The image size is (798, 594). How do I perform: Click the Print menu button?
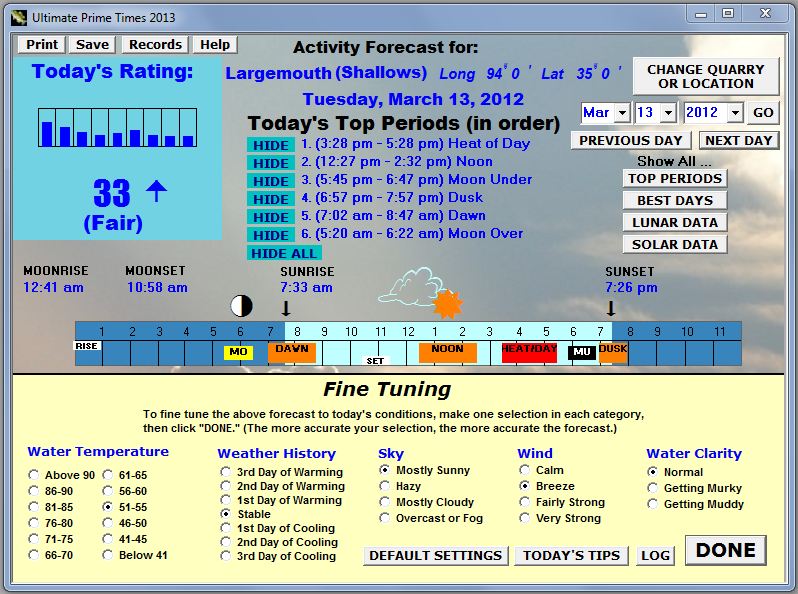[x=42, y=45]
